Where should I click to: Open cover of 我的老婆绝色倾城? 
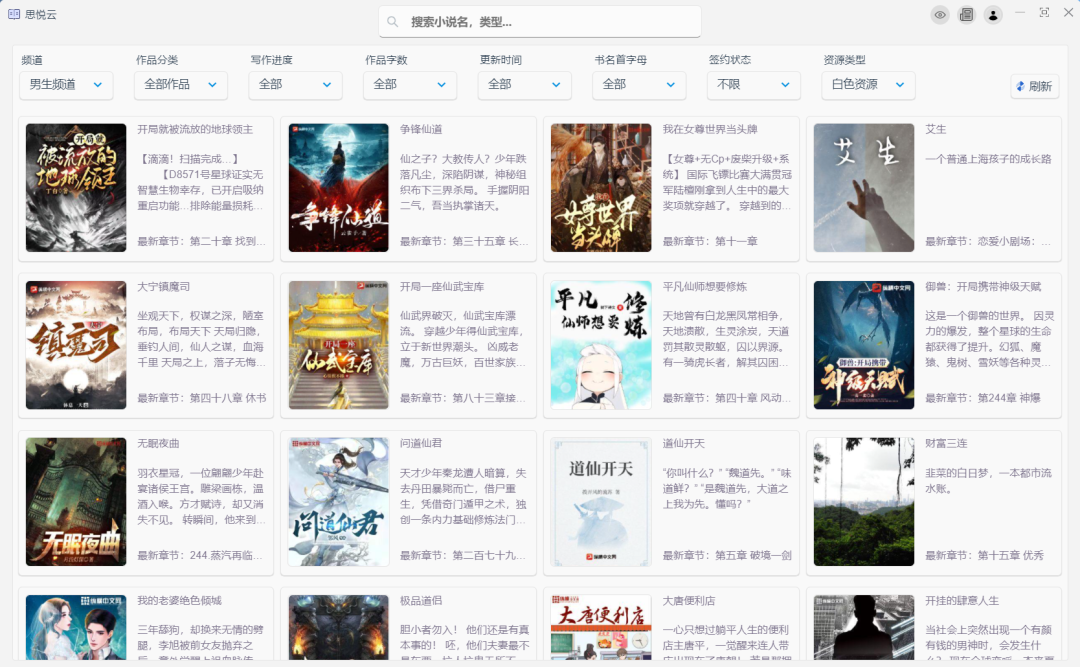[x=76, y=627]
